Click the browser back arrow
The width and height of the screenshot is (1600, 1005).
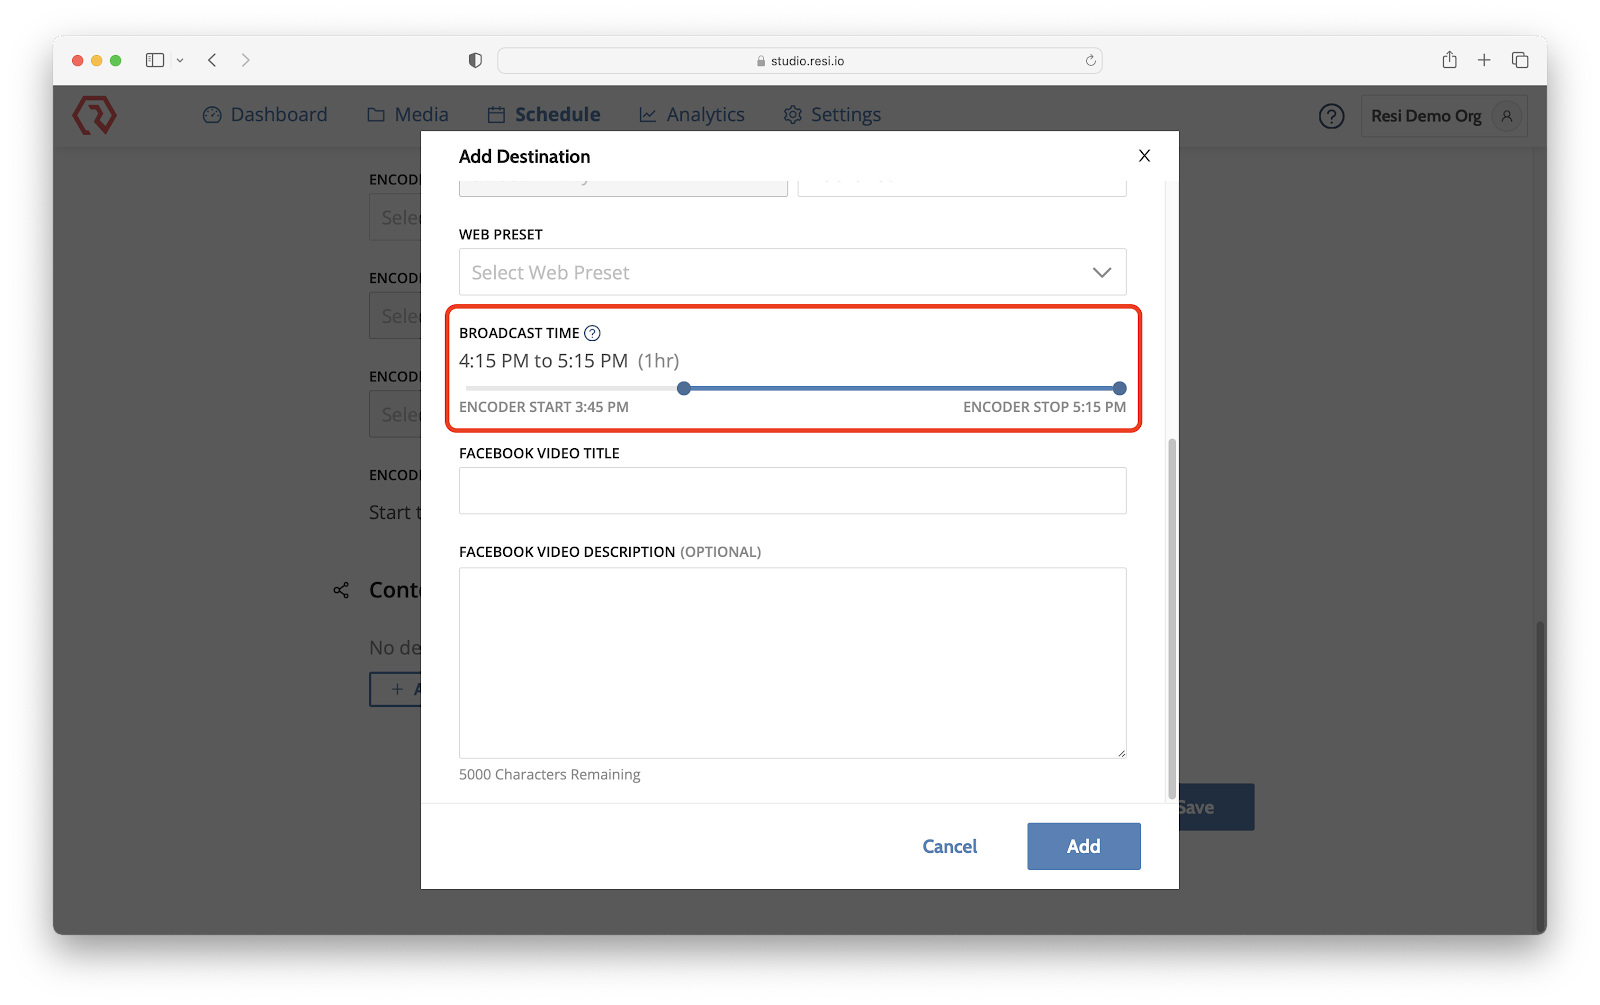[x=212, y=59]
